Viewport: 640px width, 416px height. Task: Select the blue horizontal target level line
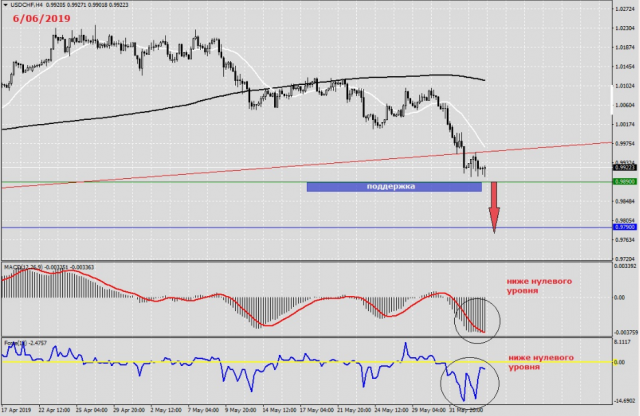point(250,228)
